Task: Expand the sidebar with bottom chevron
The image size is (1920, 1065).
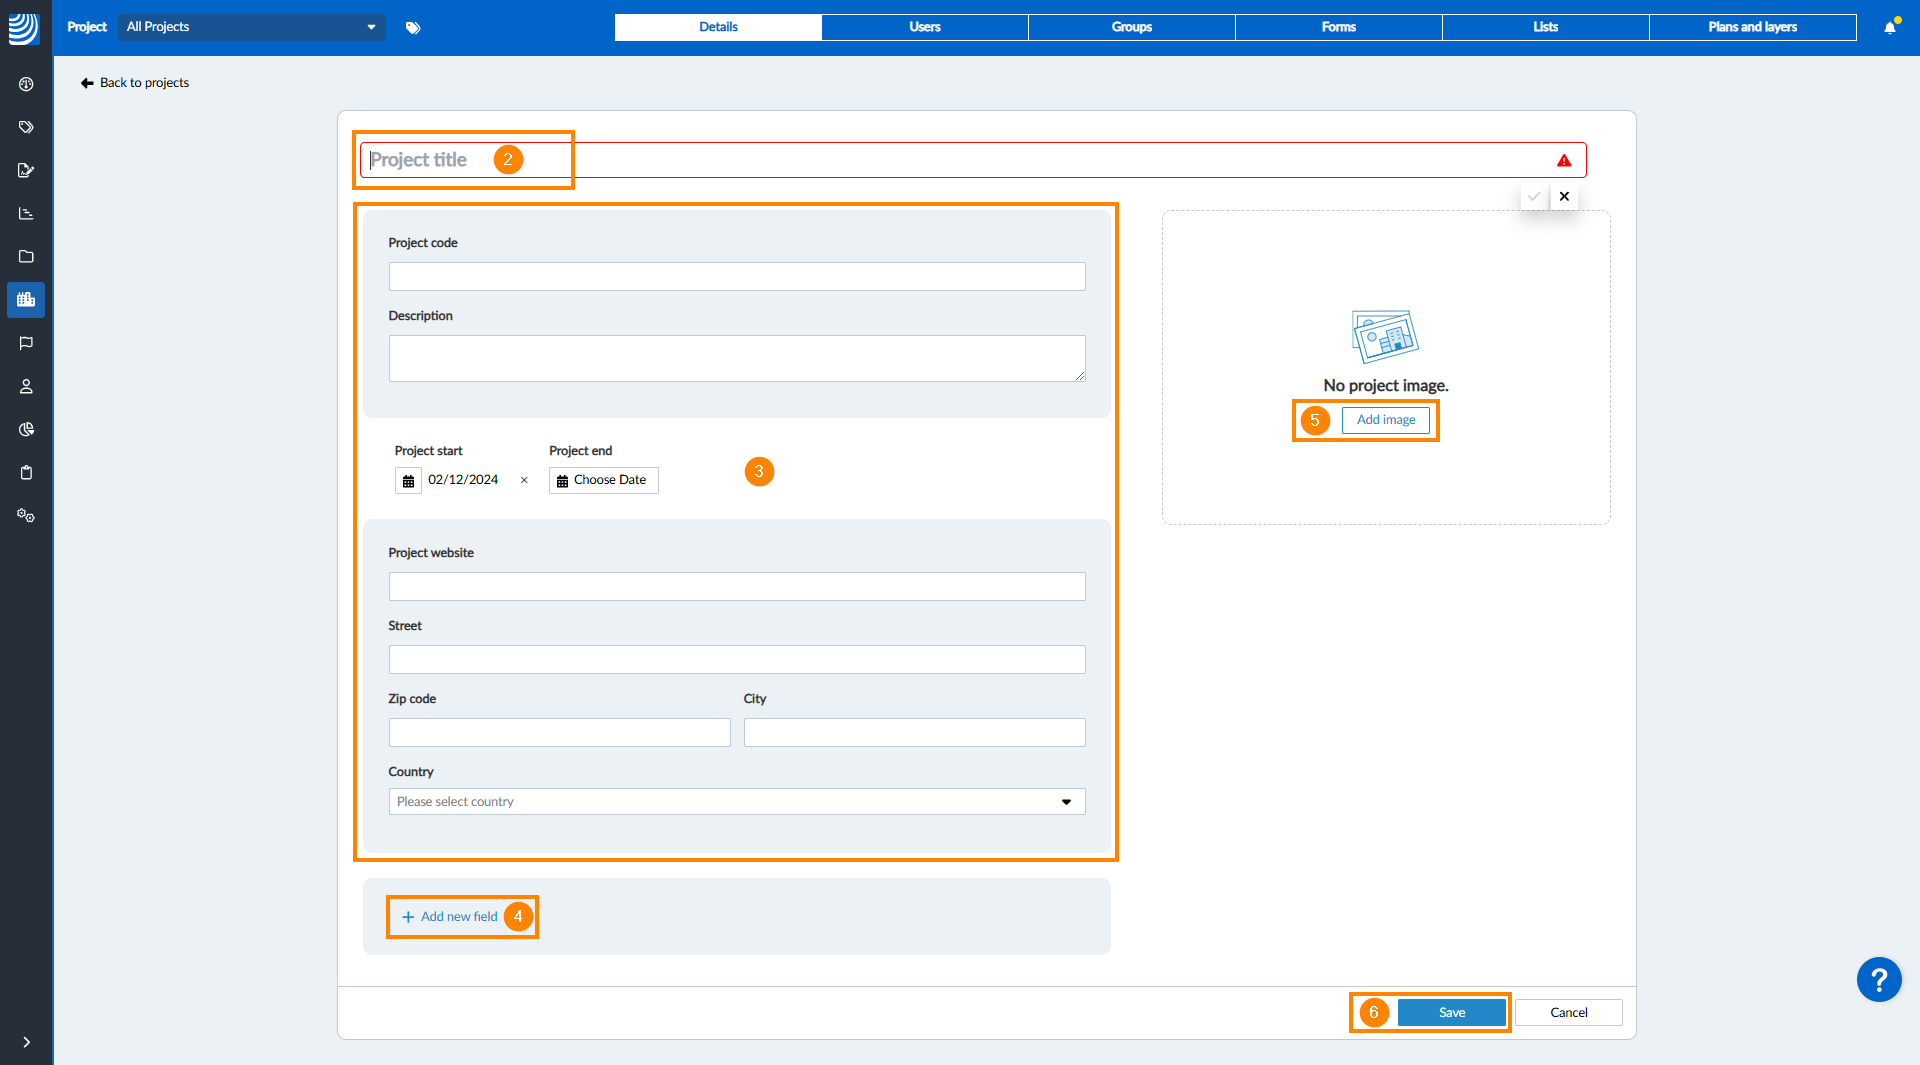Action: tap(26, 1041)
